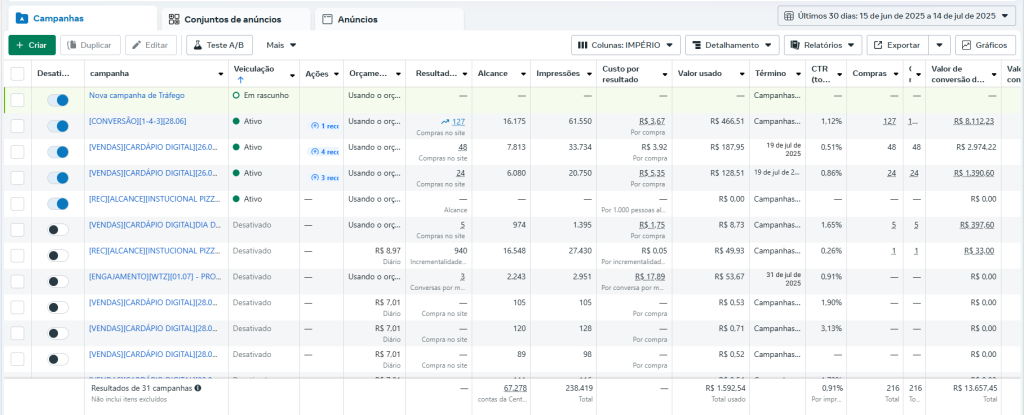Toggle the [VENDAS] campaign with 48 results
The image size is (1024, 415).
click(x=58, y=152)
